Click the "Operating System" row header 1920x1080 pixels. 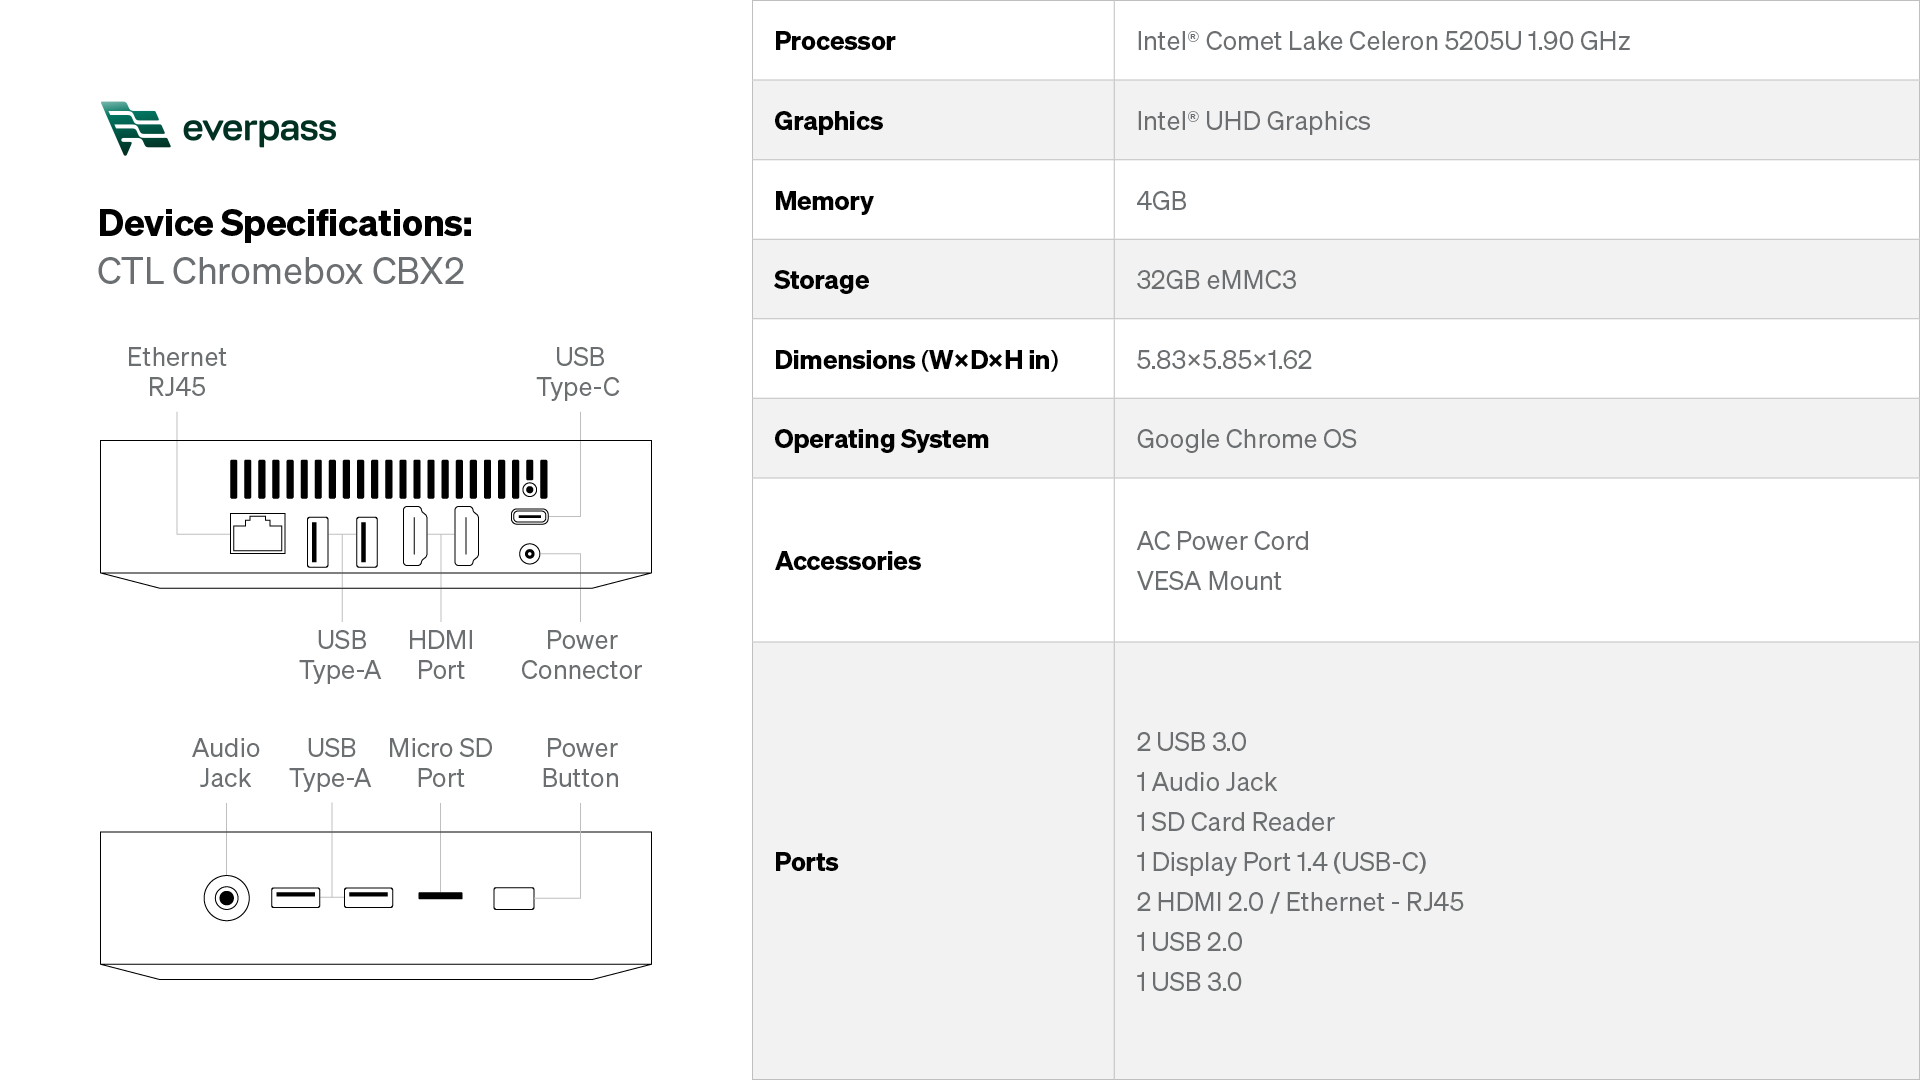(x=881, y=439)
